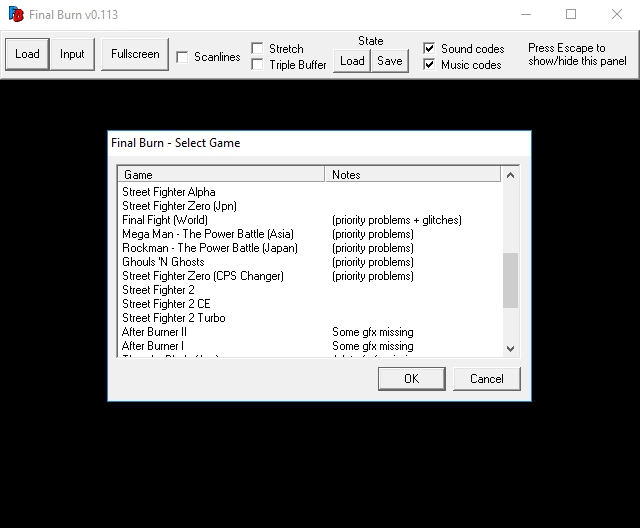The width and height of the screenshot is (640, 528).
Task: Select Rockman - The Power Battle (Japan)
Action: click(x=210, y=248)
